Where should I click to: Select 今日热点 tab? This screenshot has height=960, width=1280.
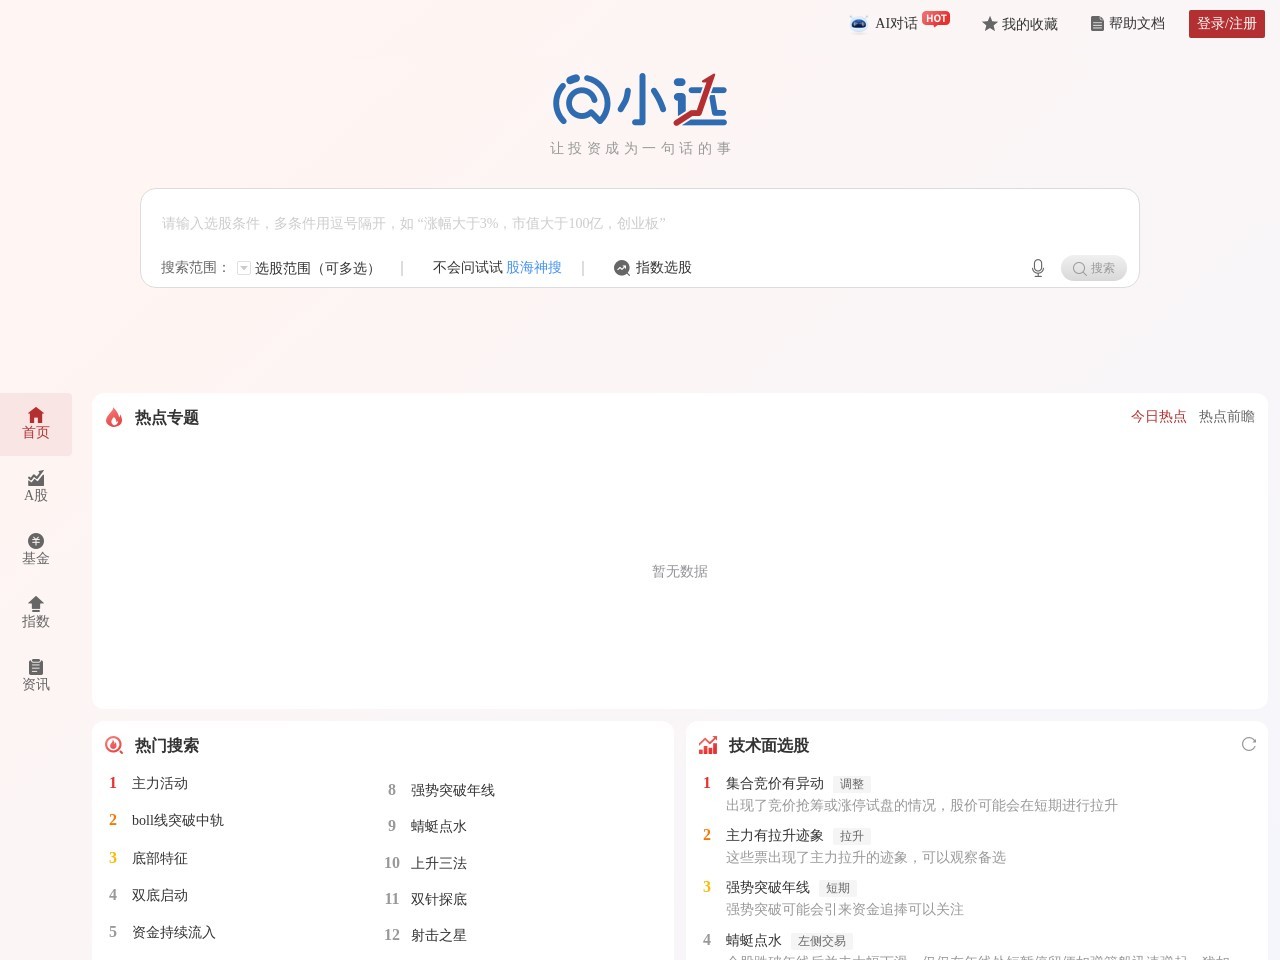[x=1158, y=417]
